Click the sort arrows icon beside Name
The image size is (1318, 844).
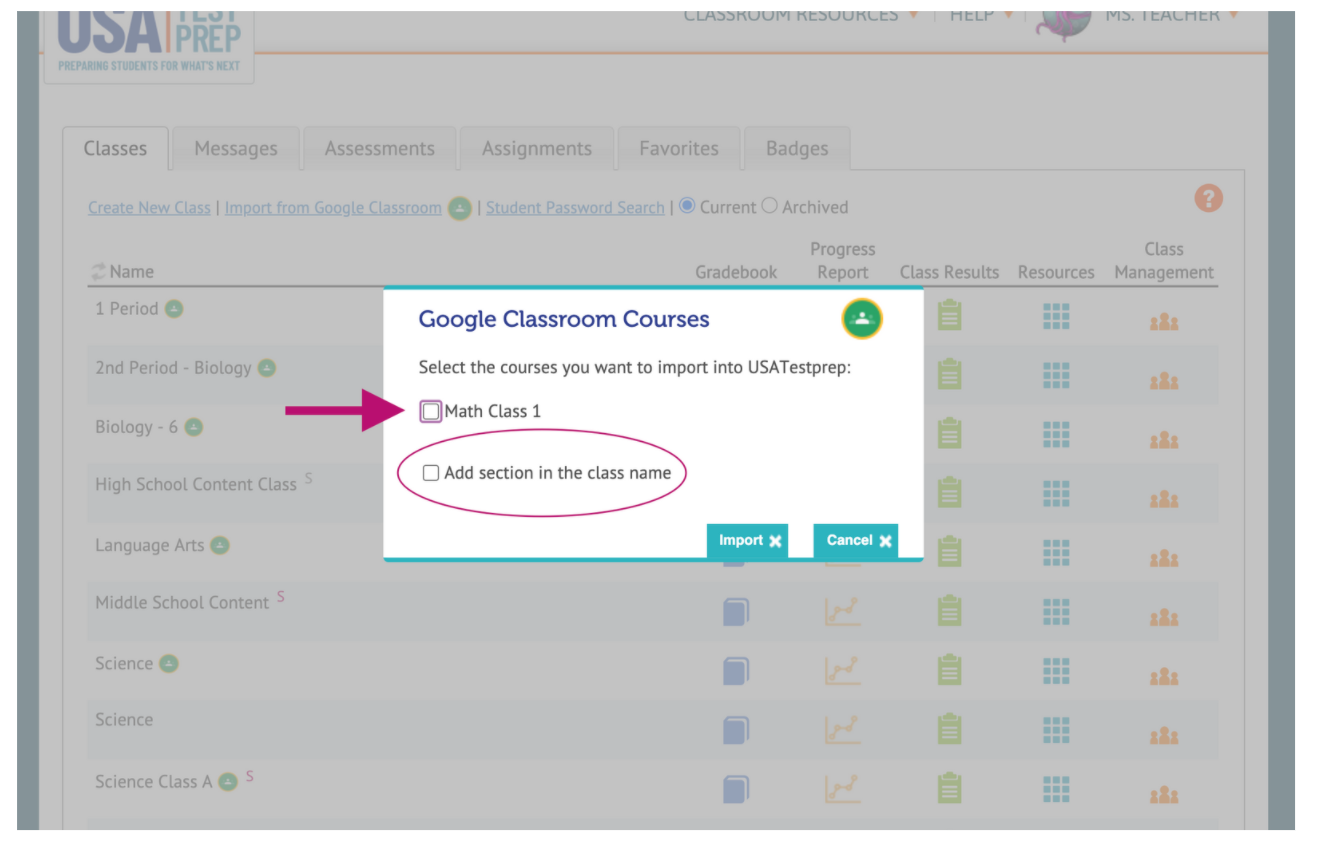coord(98,272)
